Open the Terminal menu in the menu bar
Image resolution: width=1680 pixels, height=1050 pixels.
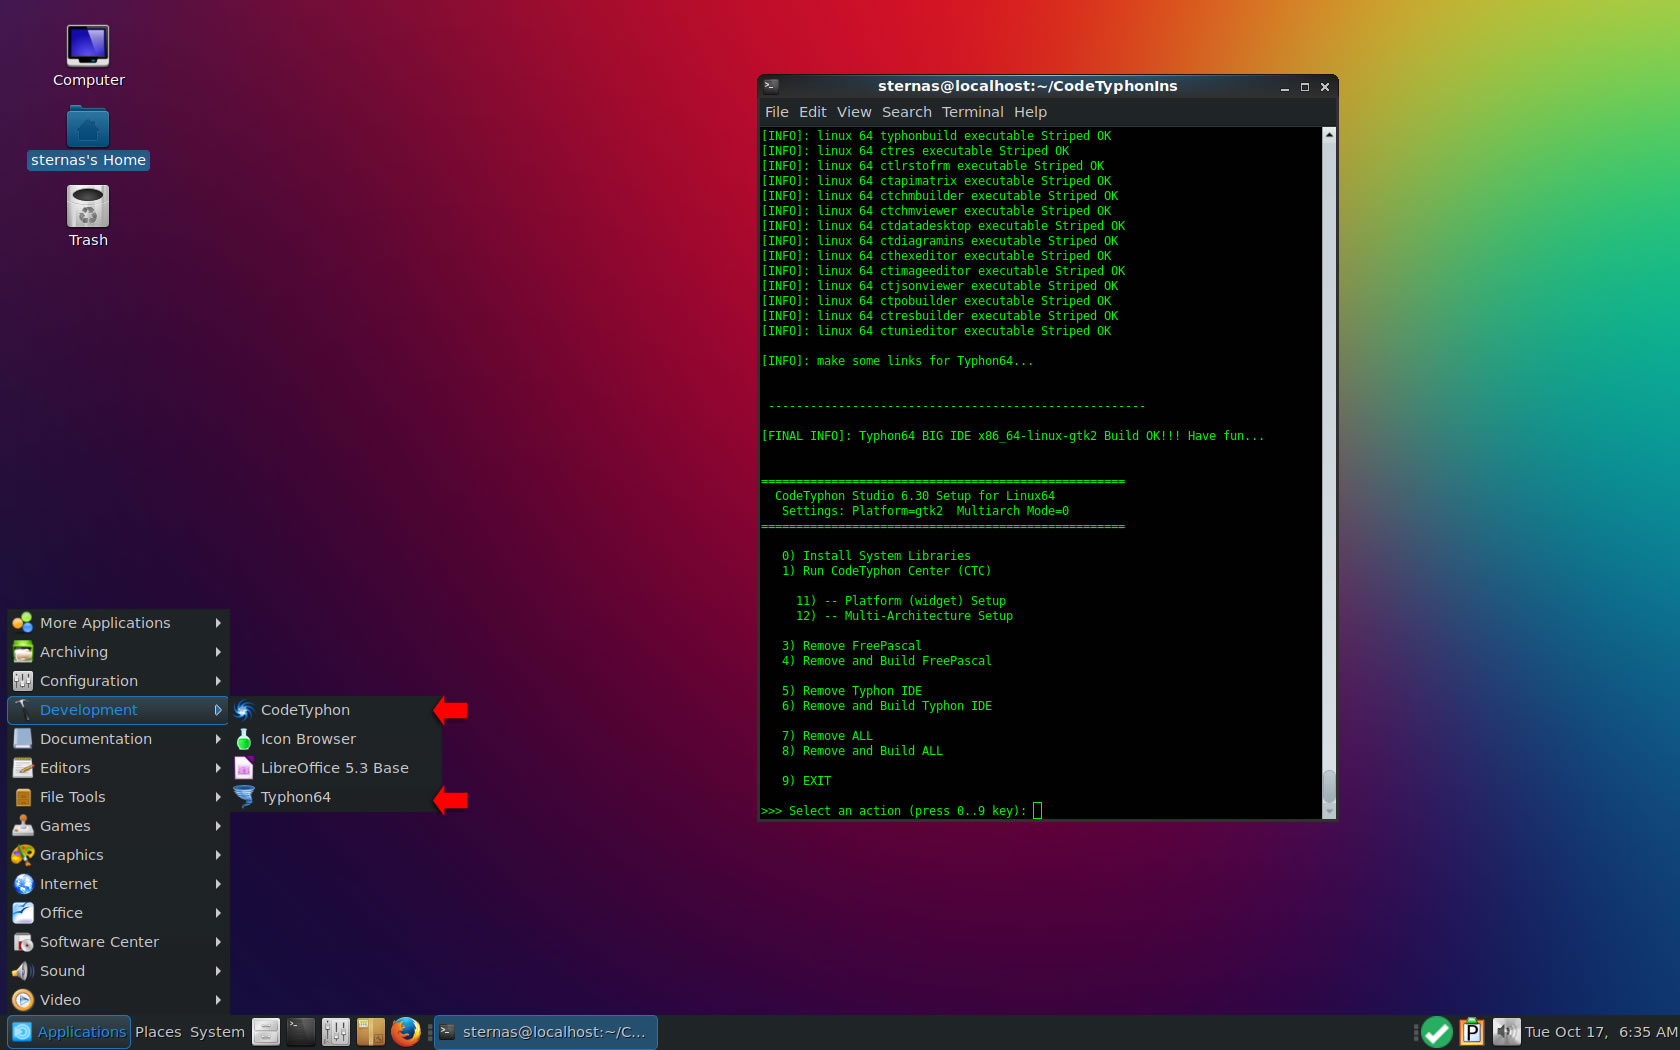(x=972, y=112)
